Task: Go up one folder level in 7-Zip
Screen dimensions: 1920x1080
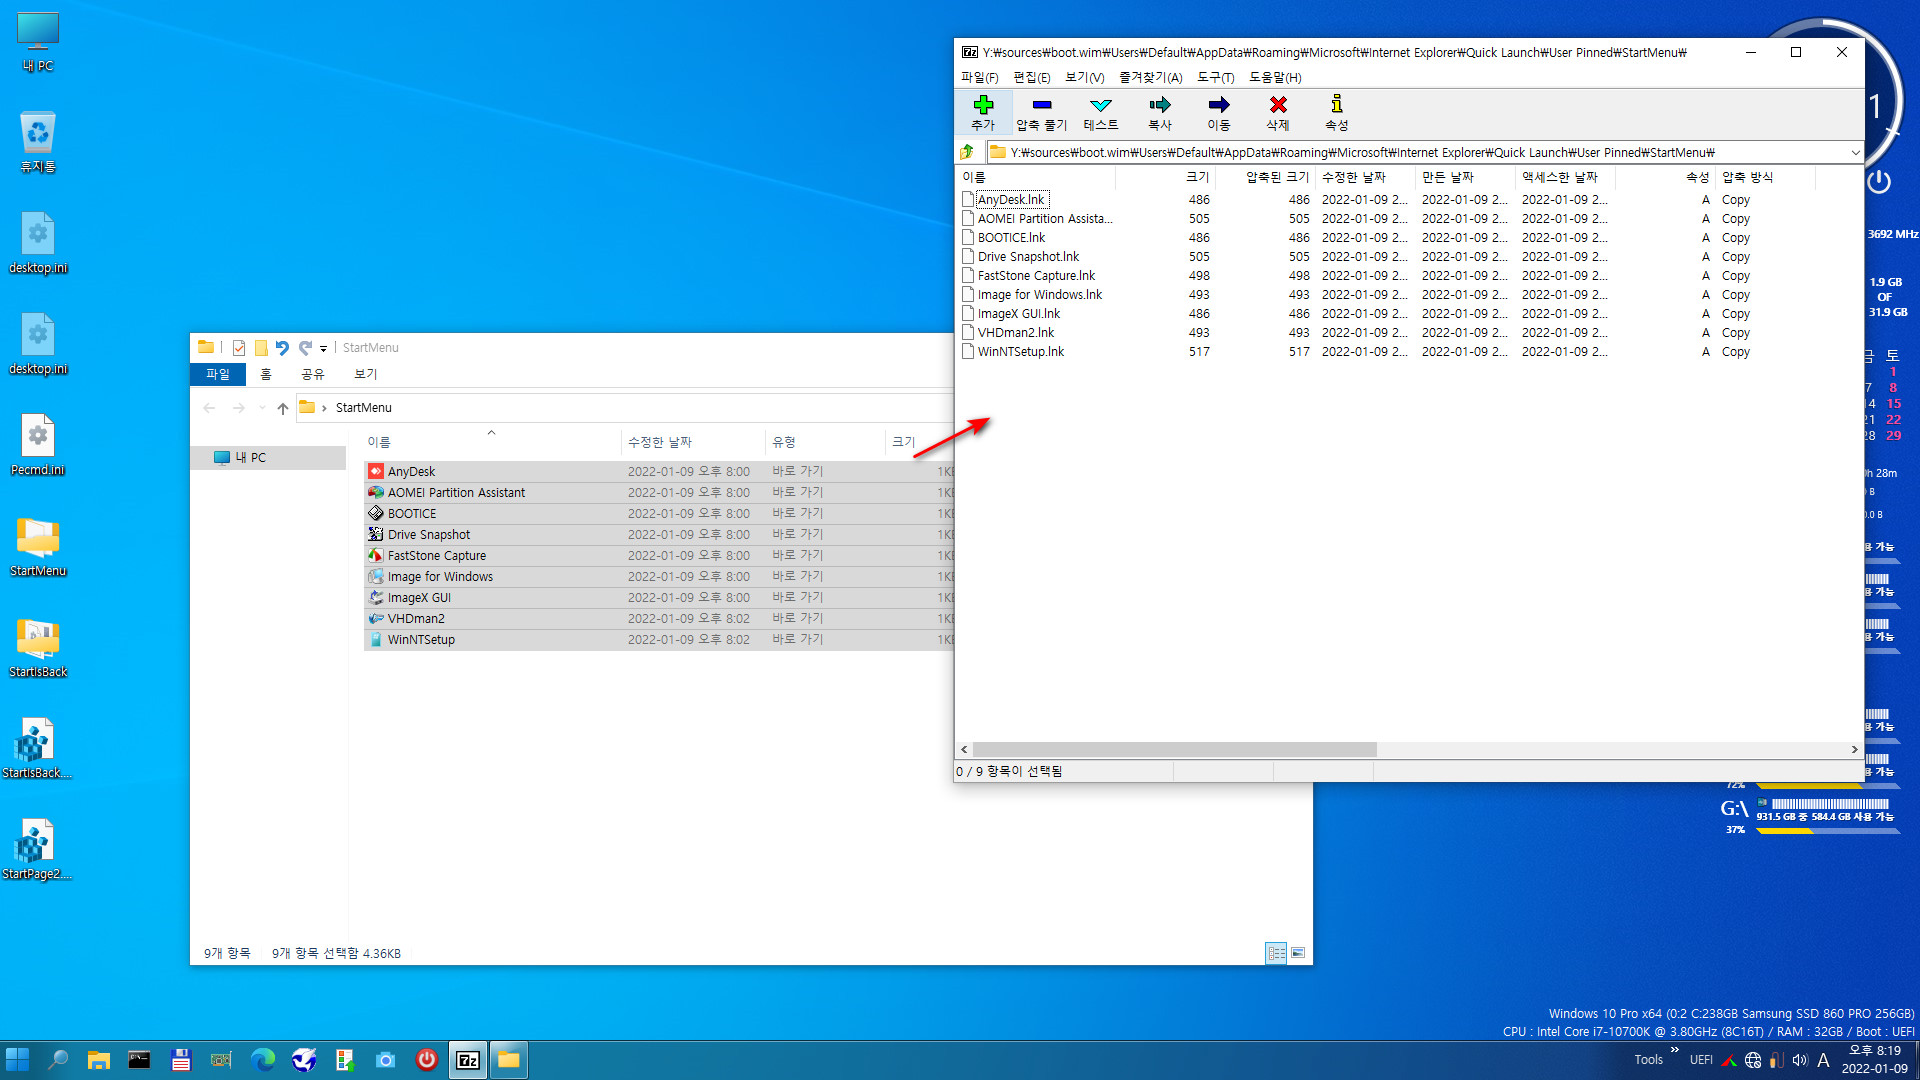Action: coord(967,152)
